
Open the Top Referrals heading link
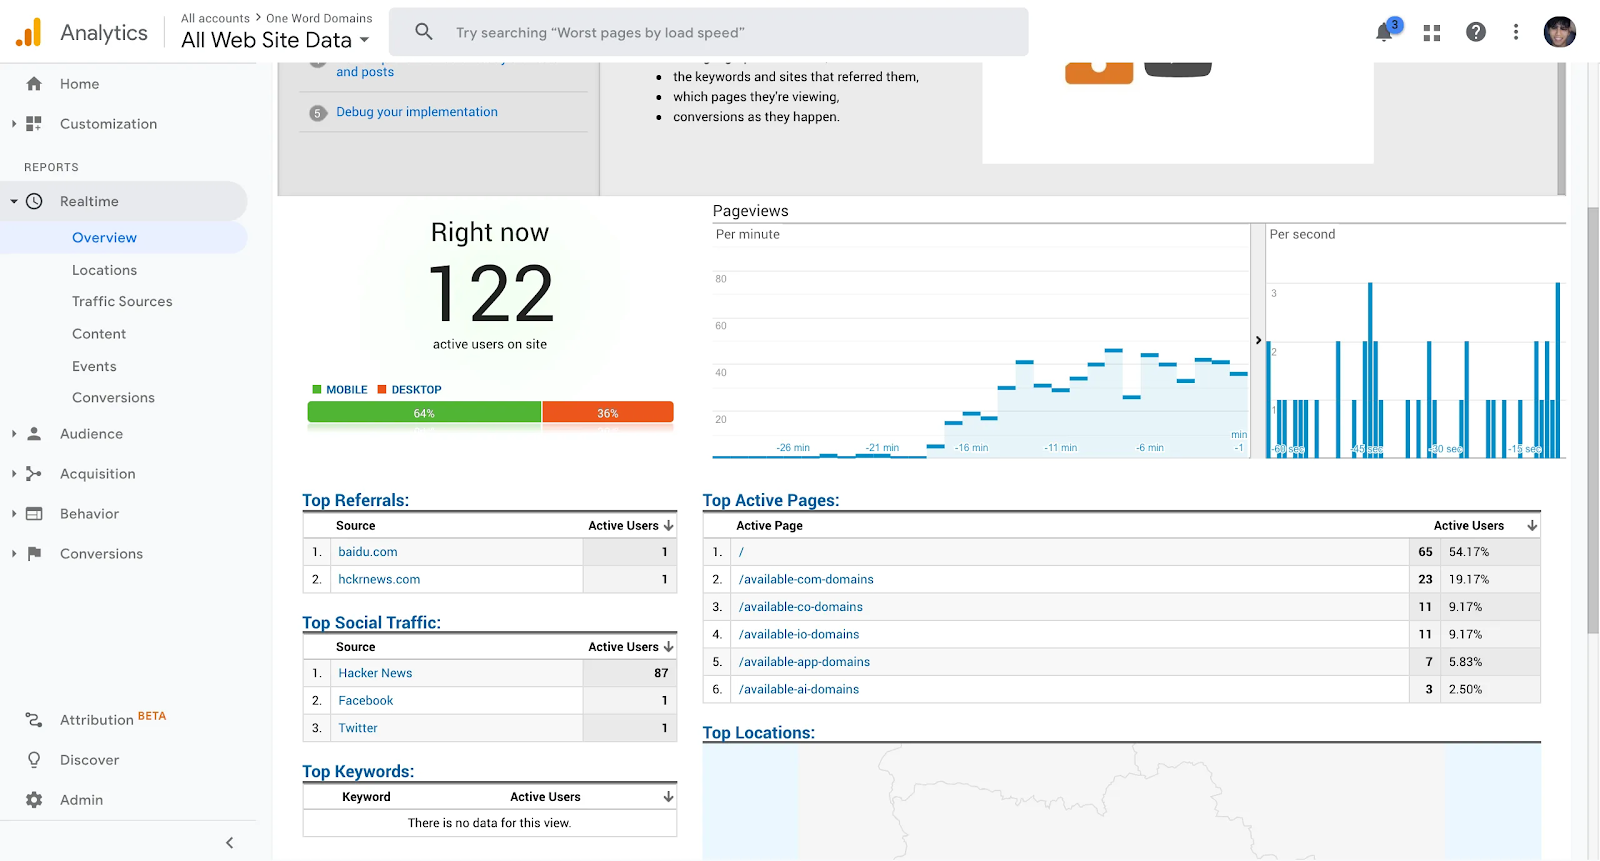click(x=355, y=500)
